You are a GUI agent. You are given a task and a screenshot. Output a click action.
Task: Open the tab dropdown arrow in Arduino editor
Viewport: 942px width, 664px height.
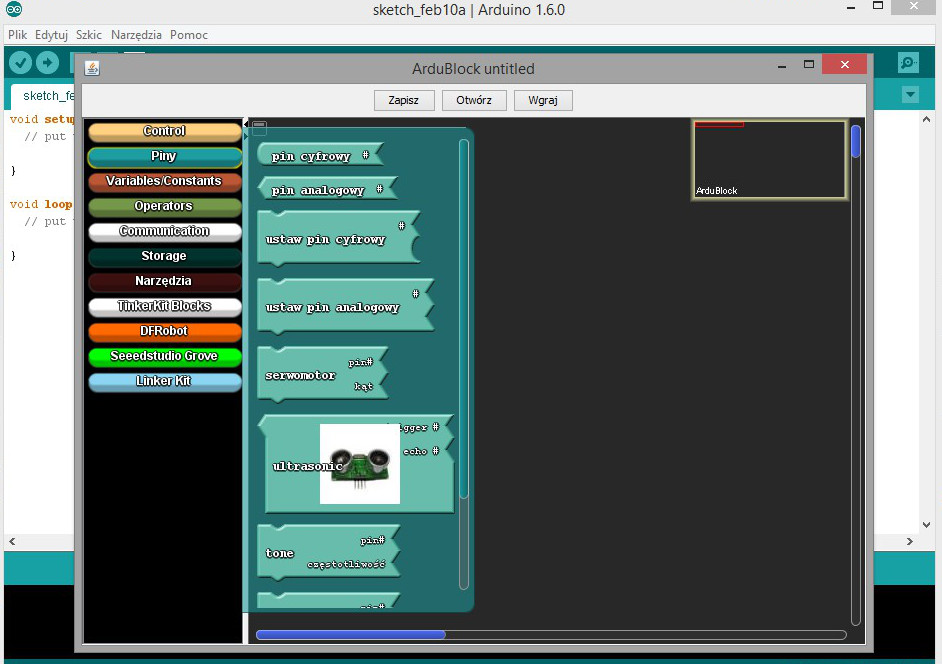coord(911,94)
